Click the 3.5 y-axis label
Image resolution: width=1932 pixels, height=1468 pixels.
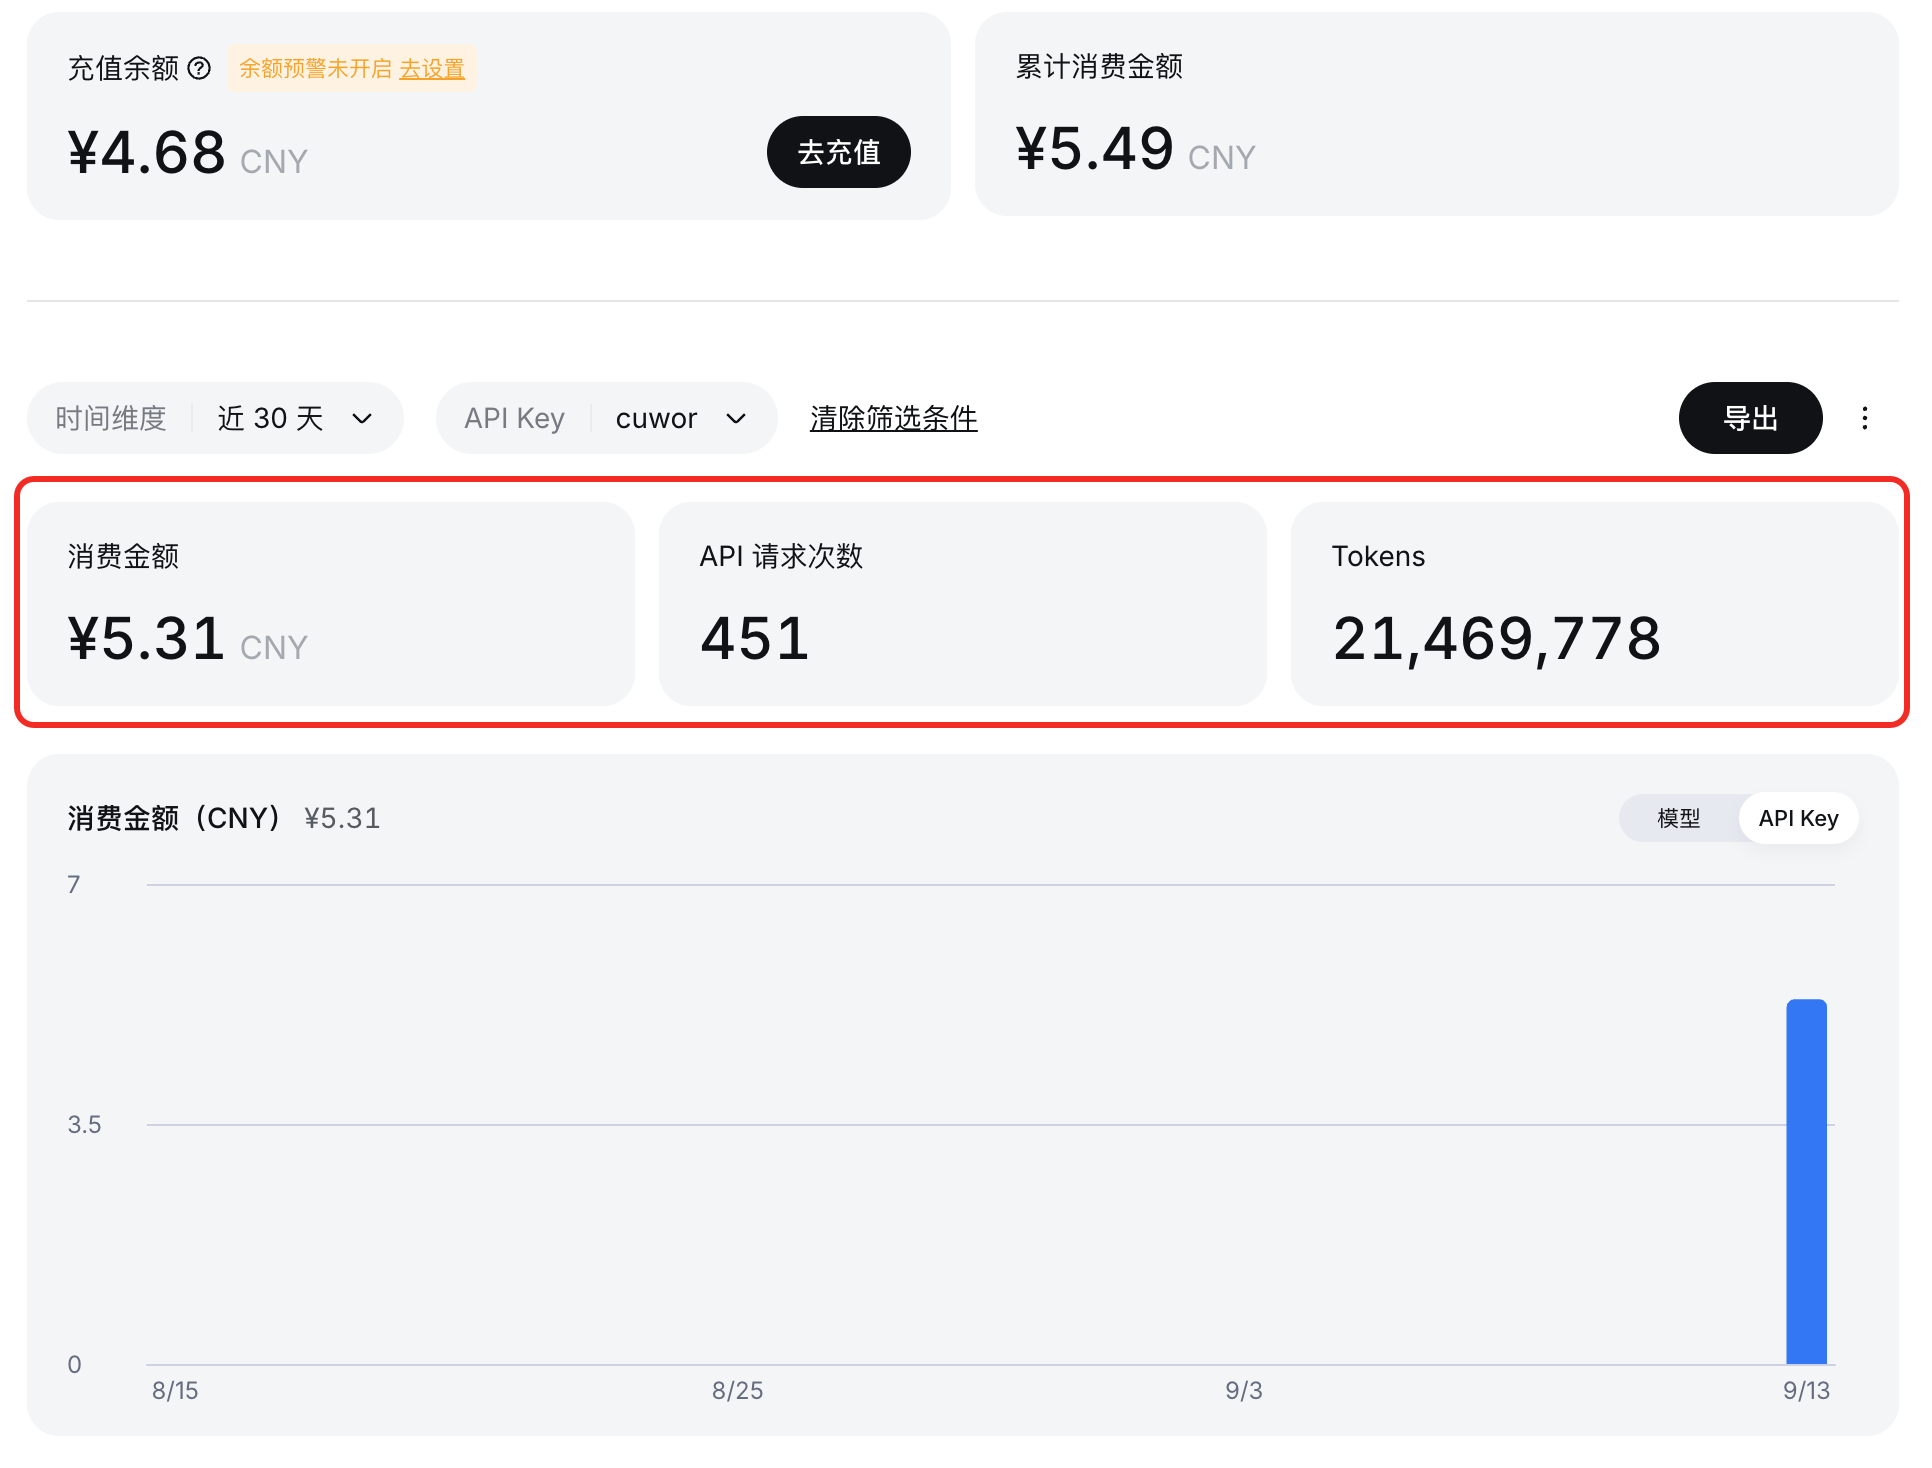pyautogui.click(x=85, y=1124)
